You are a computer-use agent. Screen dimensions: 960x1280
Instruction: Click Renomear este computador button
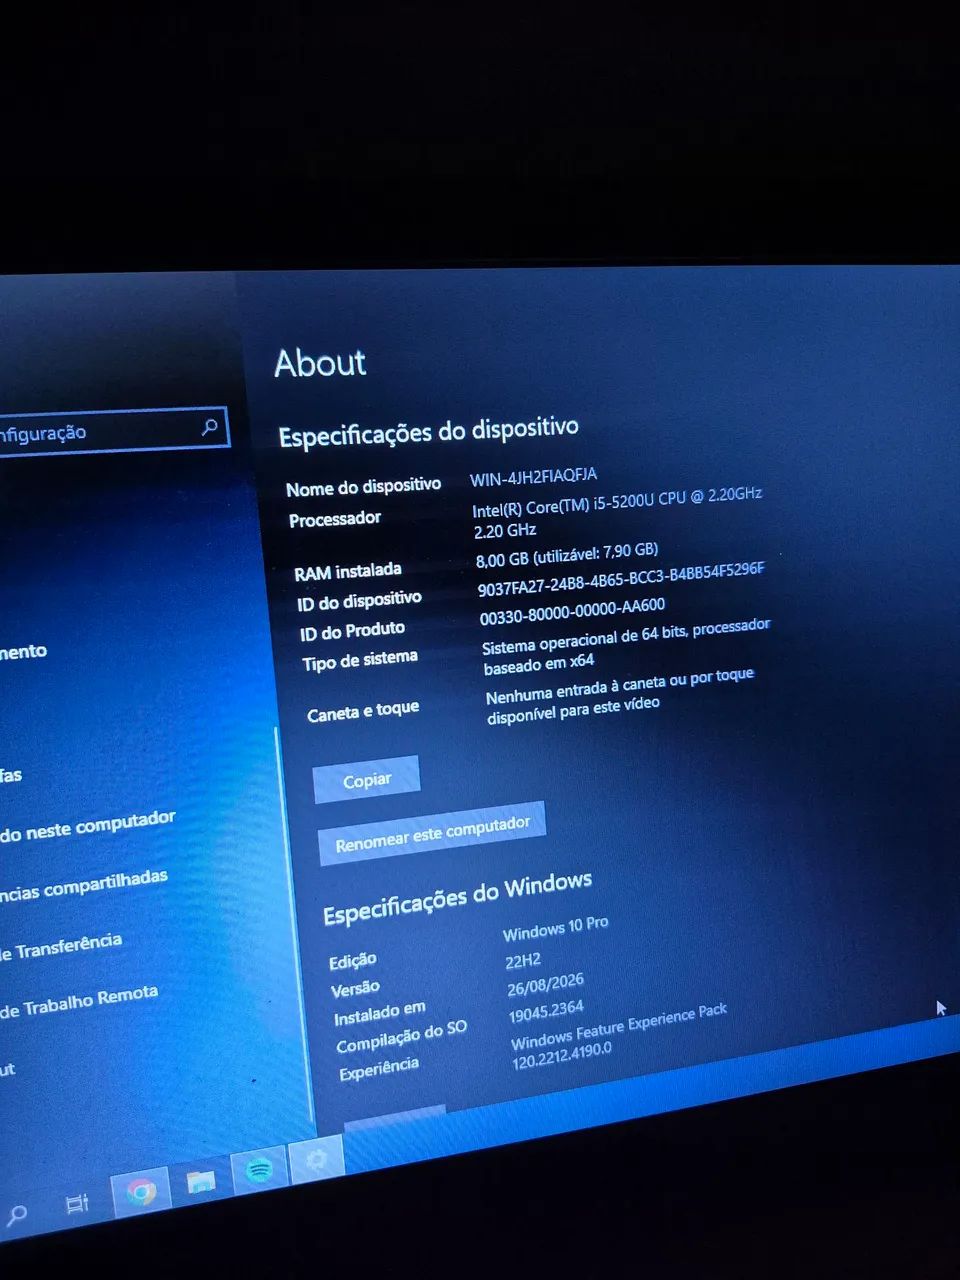click(432, 833)
